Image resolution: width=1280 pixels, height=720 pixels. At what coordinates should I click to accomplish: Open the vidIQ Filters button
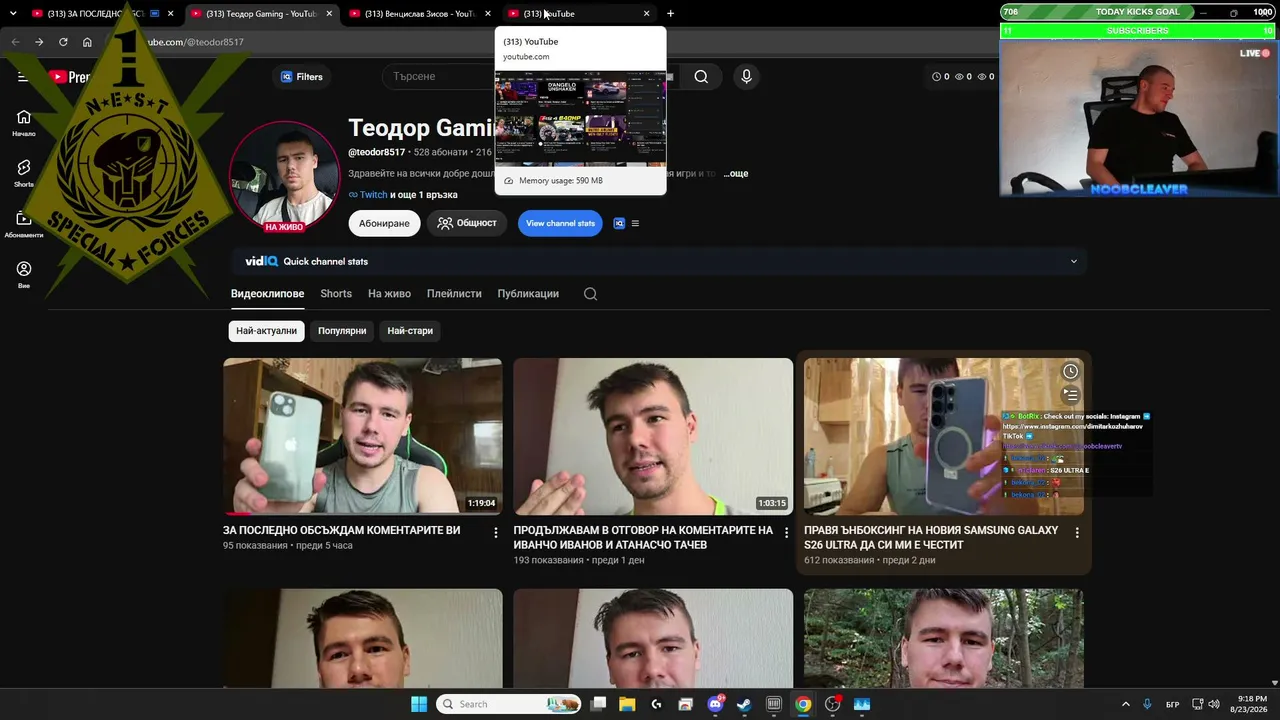click(301, 77)
